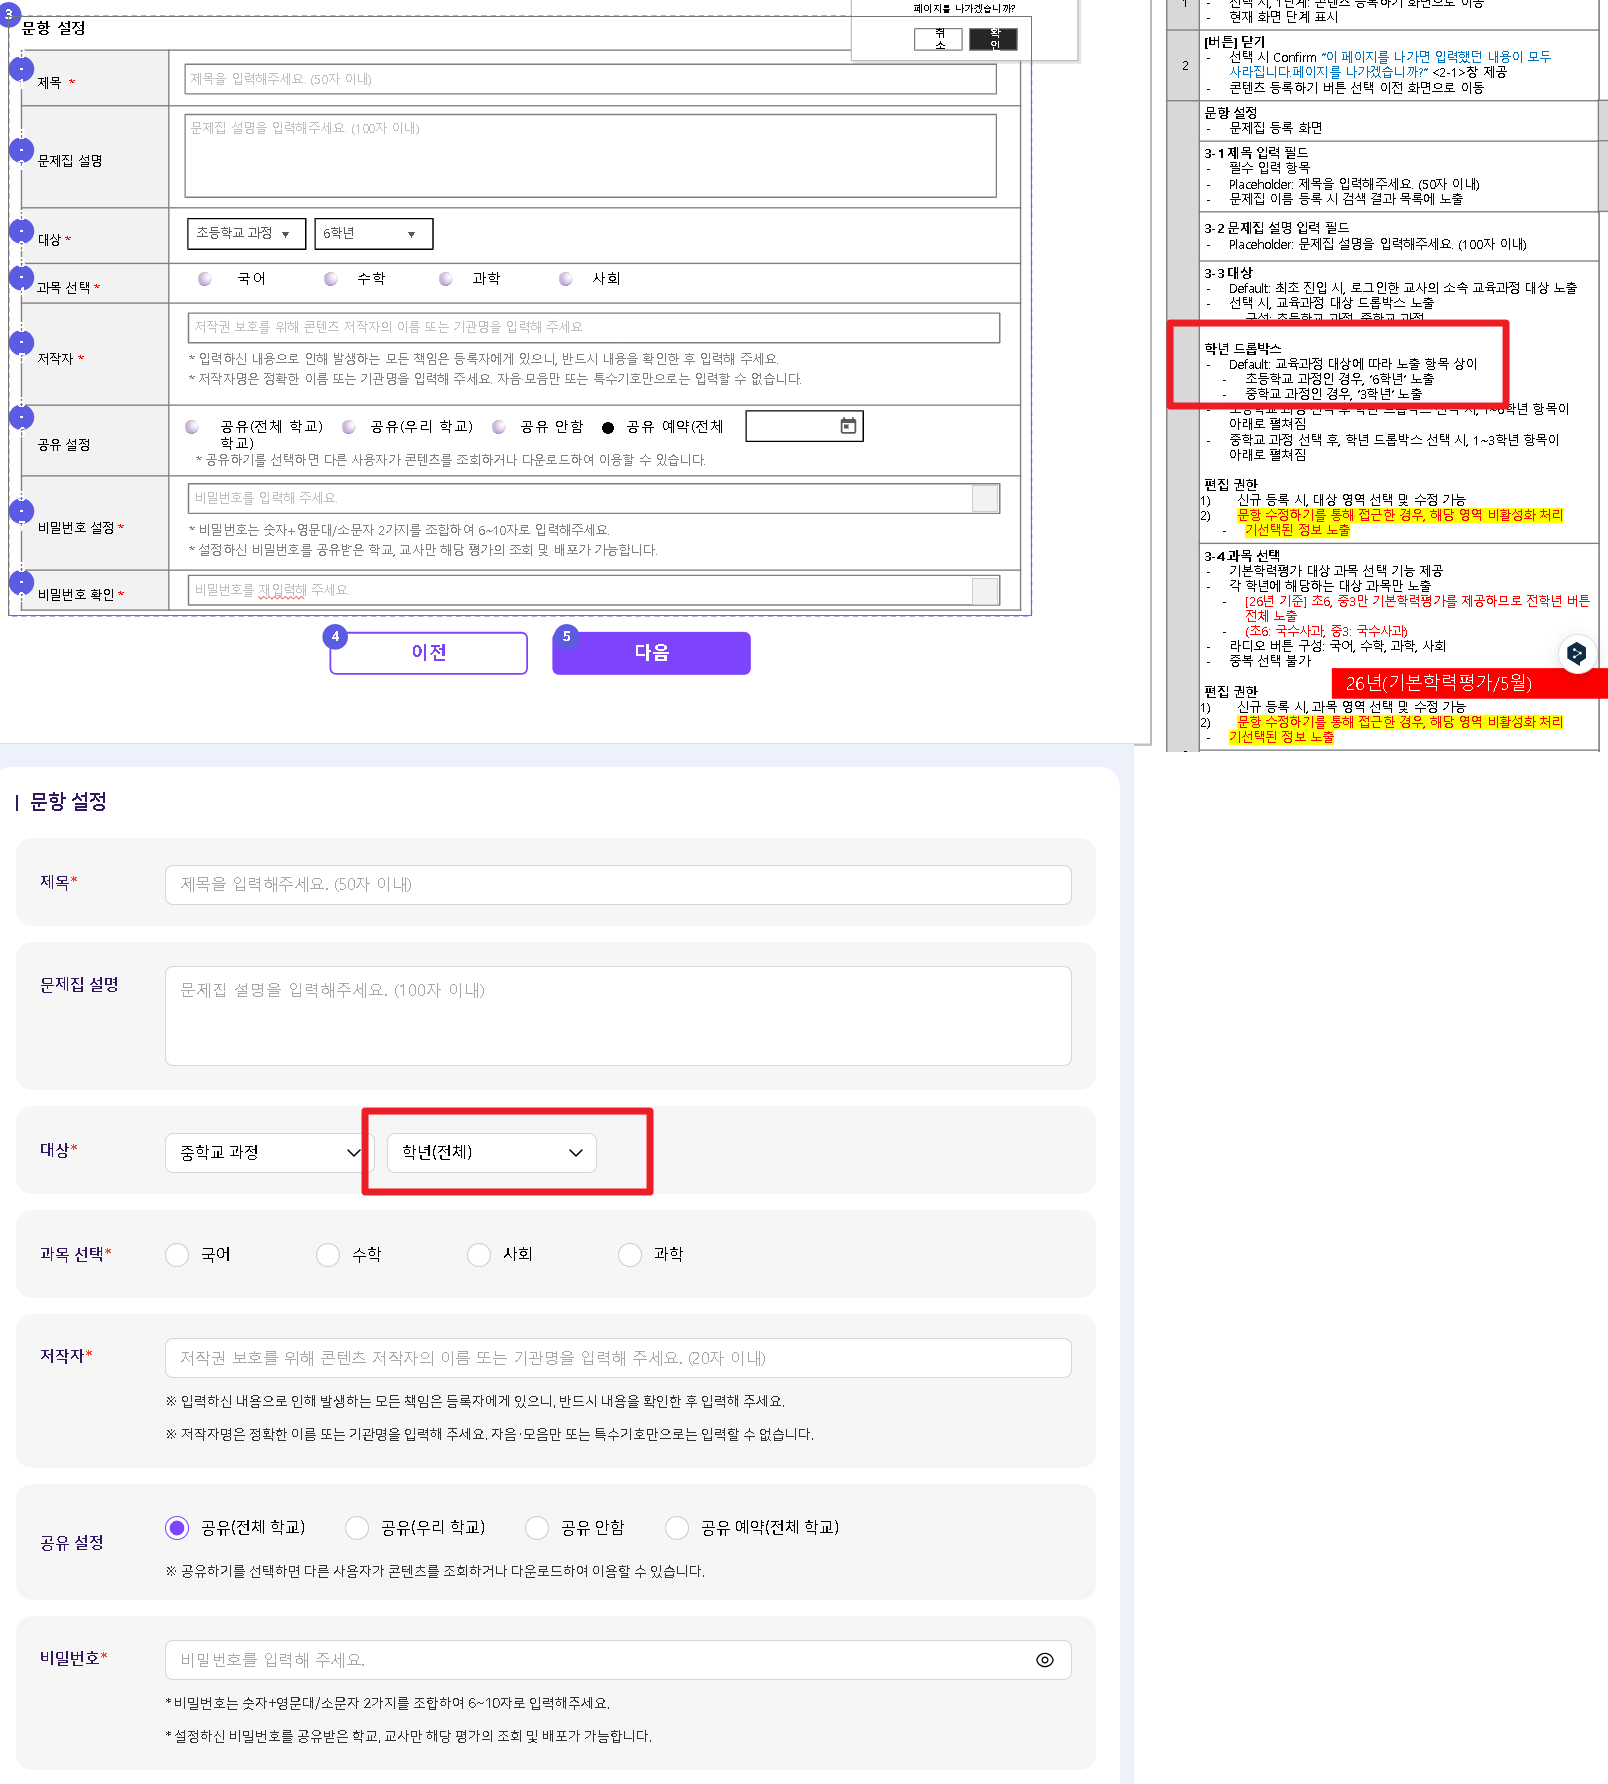
Task: Click the wireframe 저작자 input field
Action: click(593, 327)
